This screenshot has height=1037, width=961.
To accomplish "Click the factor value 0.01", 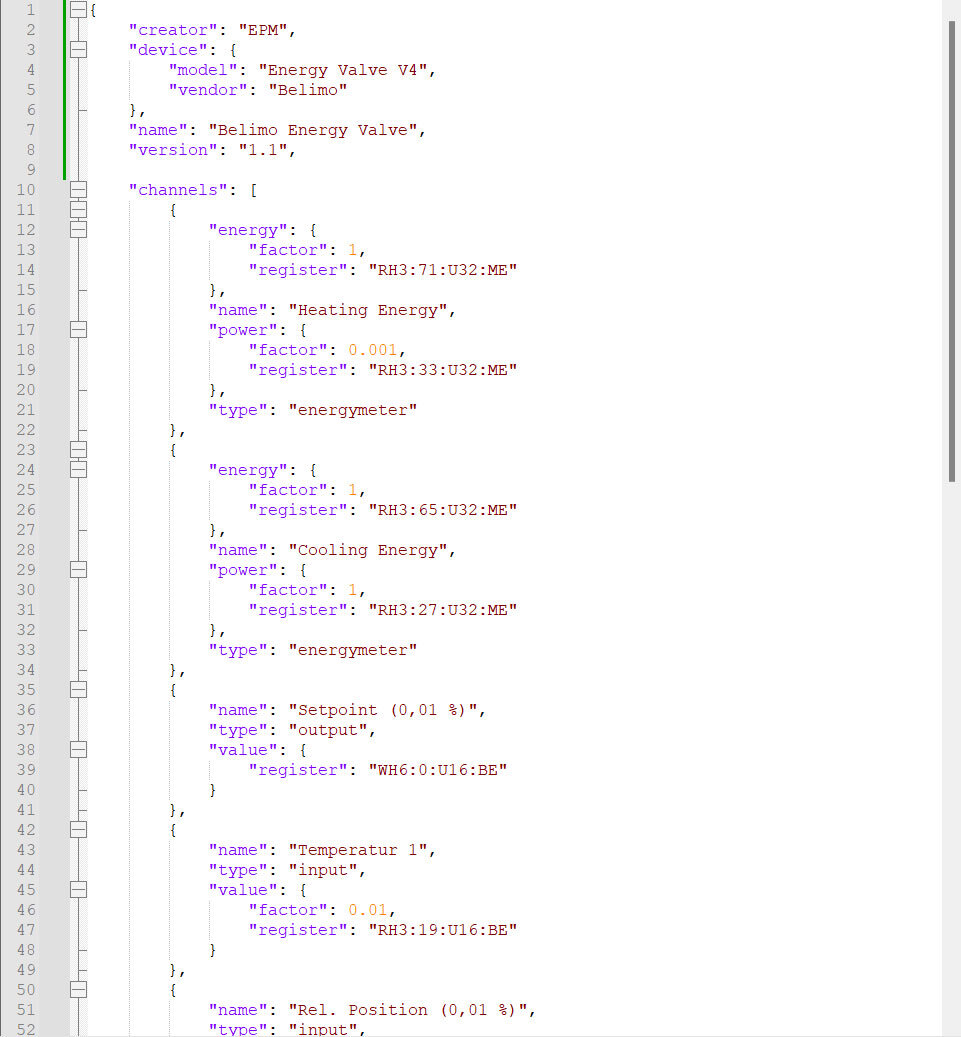I will pyautogui.click(x=368, y=910).
